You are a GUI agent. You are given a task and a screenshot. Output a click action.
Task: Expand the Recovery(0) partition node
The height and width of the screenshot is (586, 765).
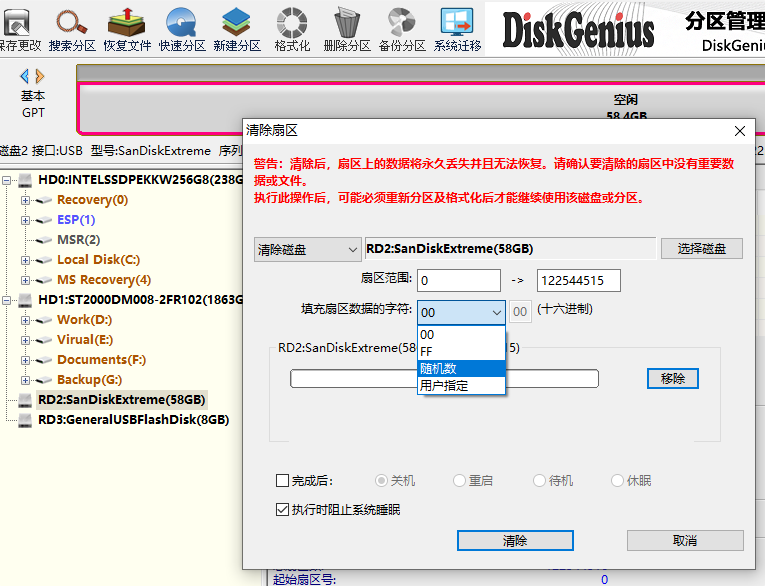coord(25,200)
